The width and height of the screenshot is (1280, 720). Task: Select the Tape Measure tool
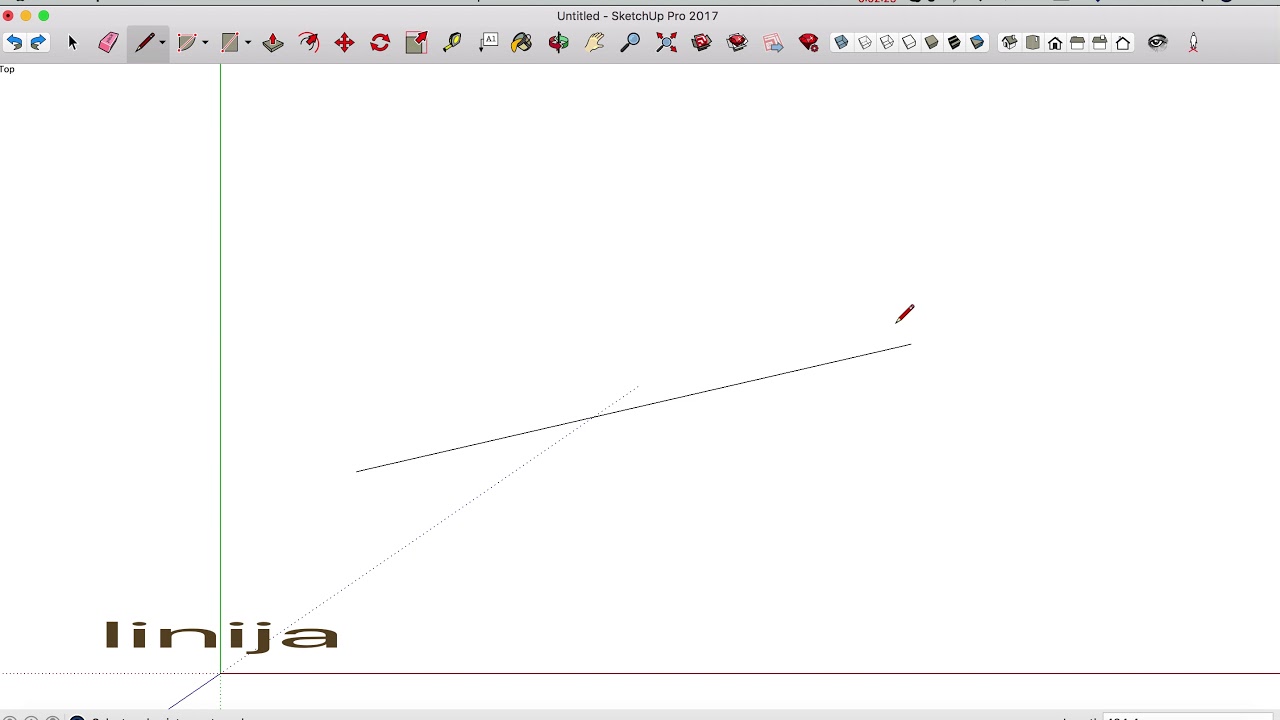(x=452, y=42)
